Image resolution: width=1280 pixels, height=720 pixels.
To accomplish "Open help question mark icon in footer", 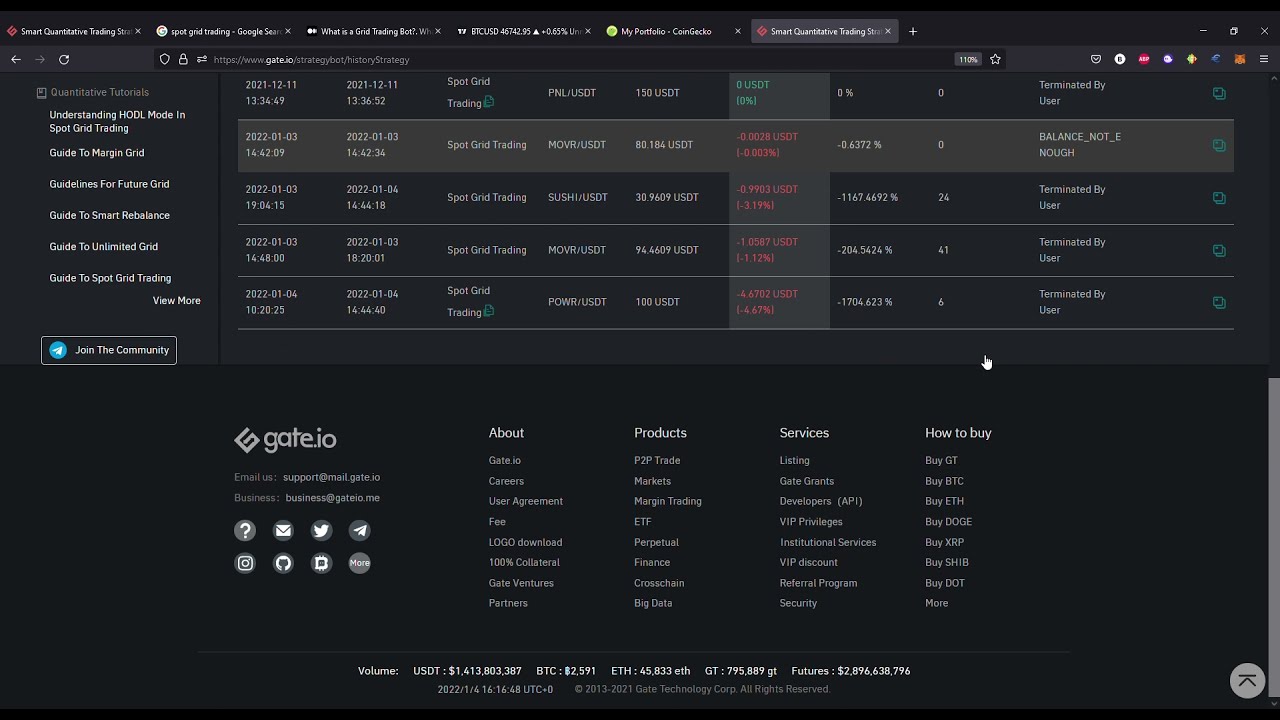I will (x=245, y=531).
